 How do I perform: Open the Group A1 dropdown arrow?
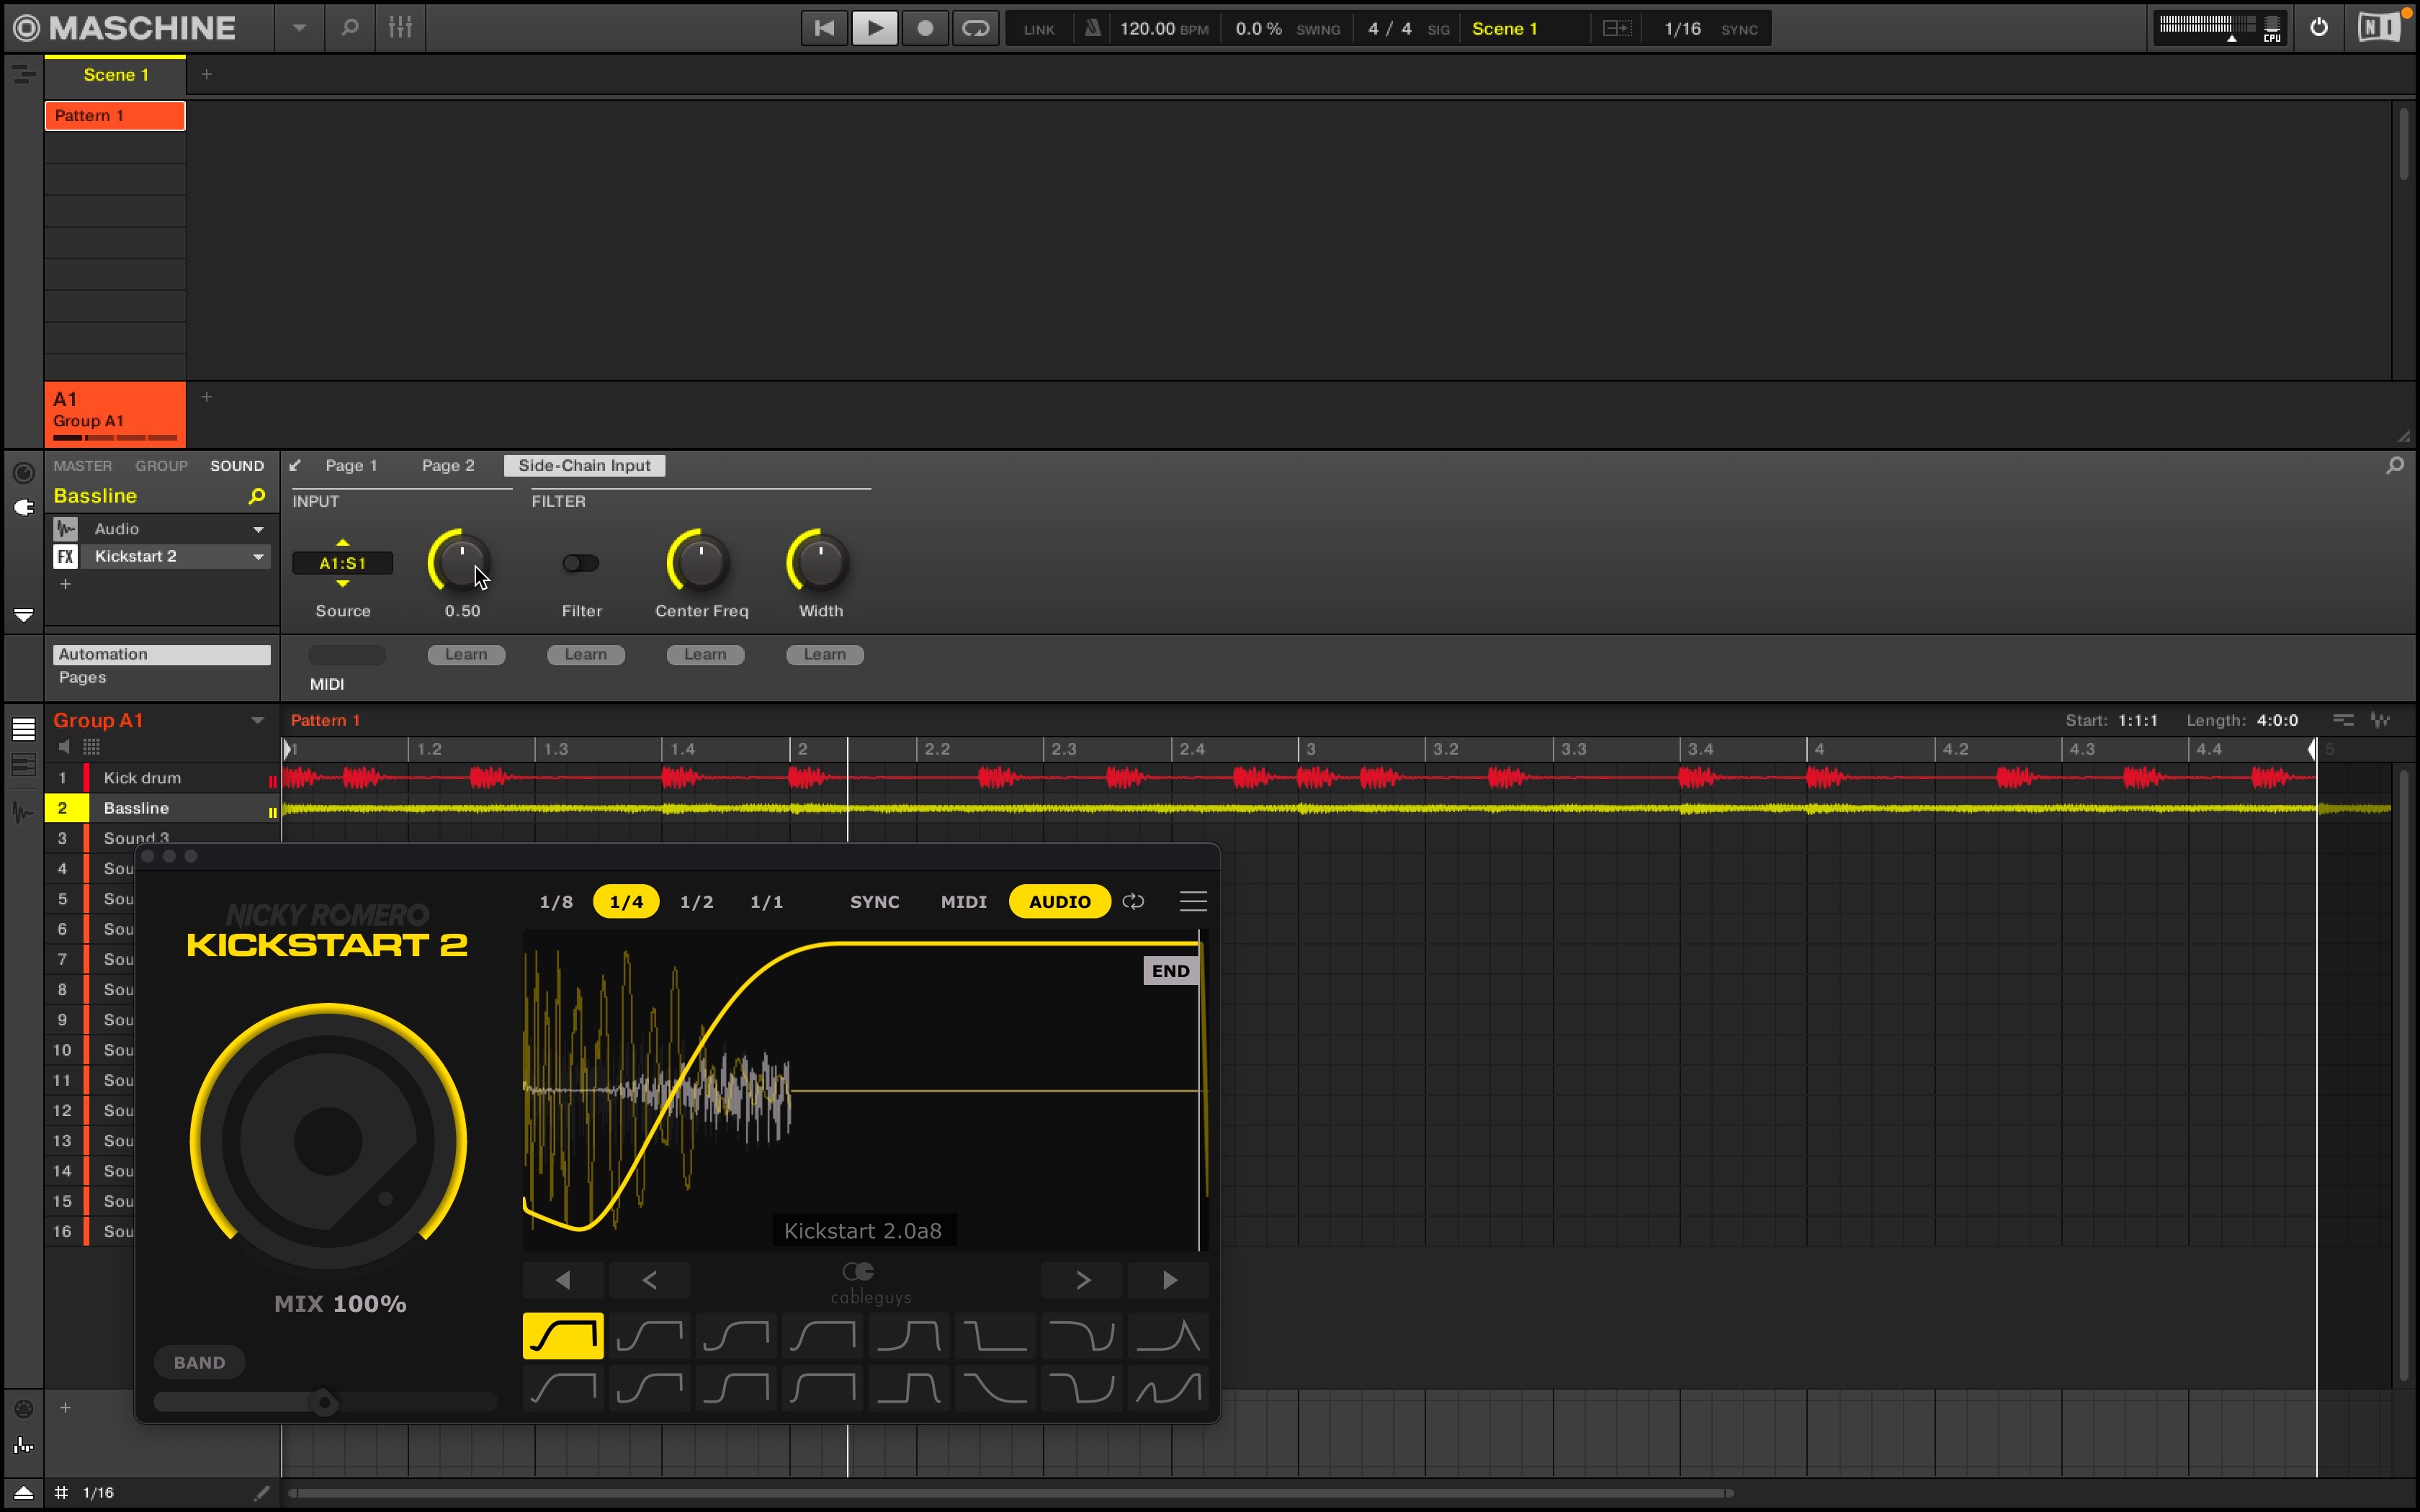(x=257, y=721)
